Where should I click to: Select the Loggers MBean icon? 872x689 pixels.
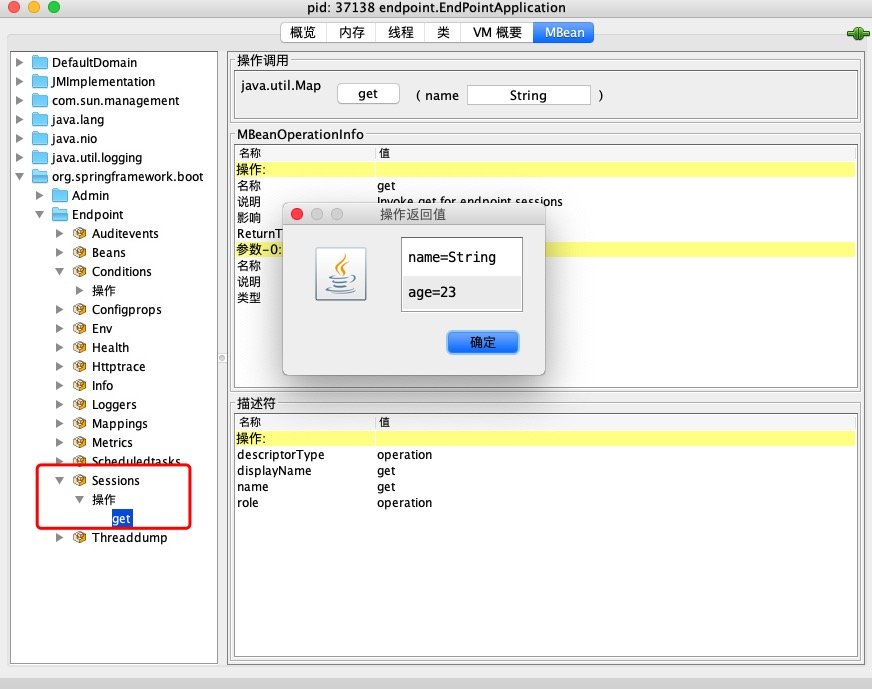click(x=80, y=404)
